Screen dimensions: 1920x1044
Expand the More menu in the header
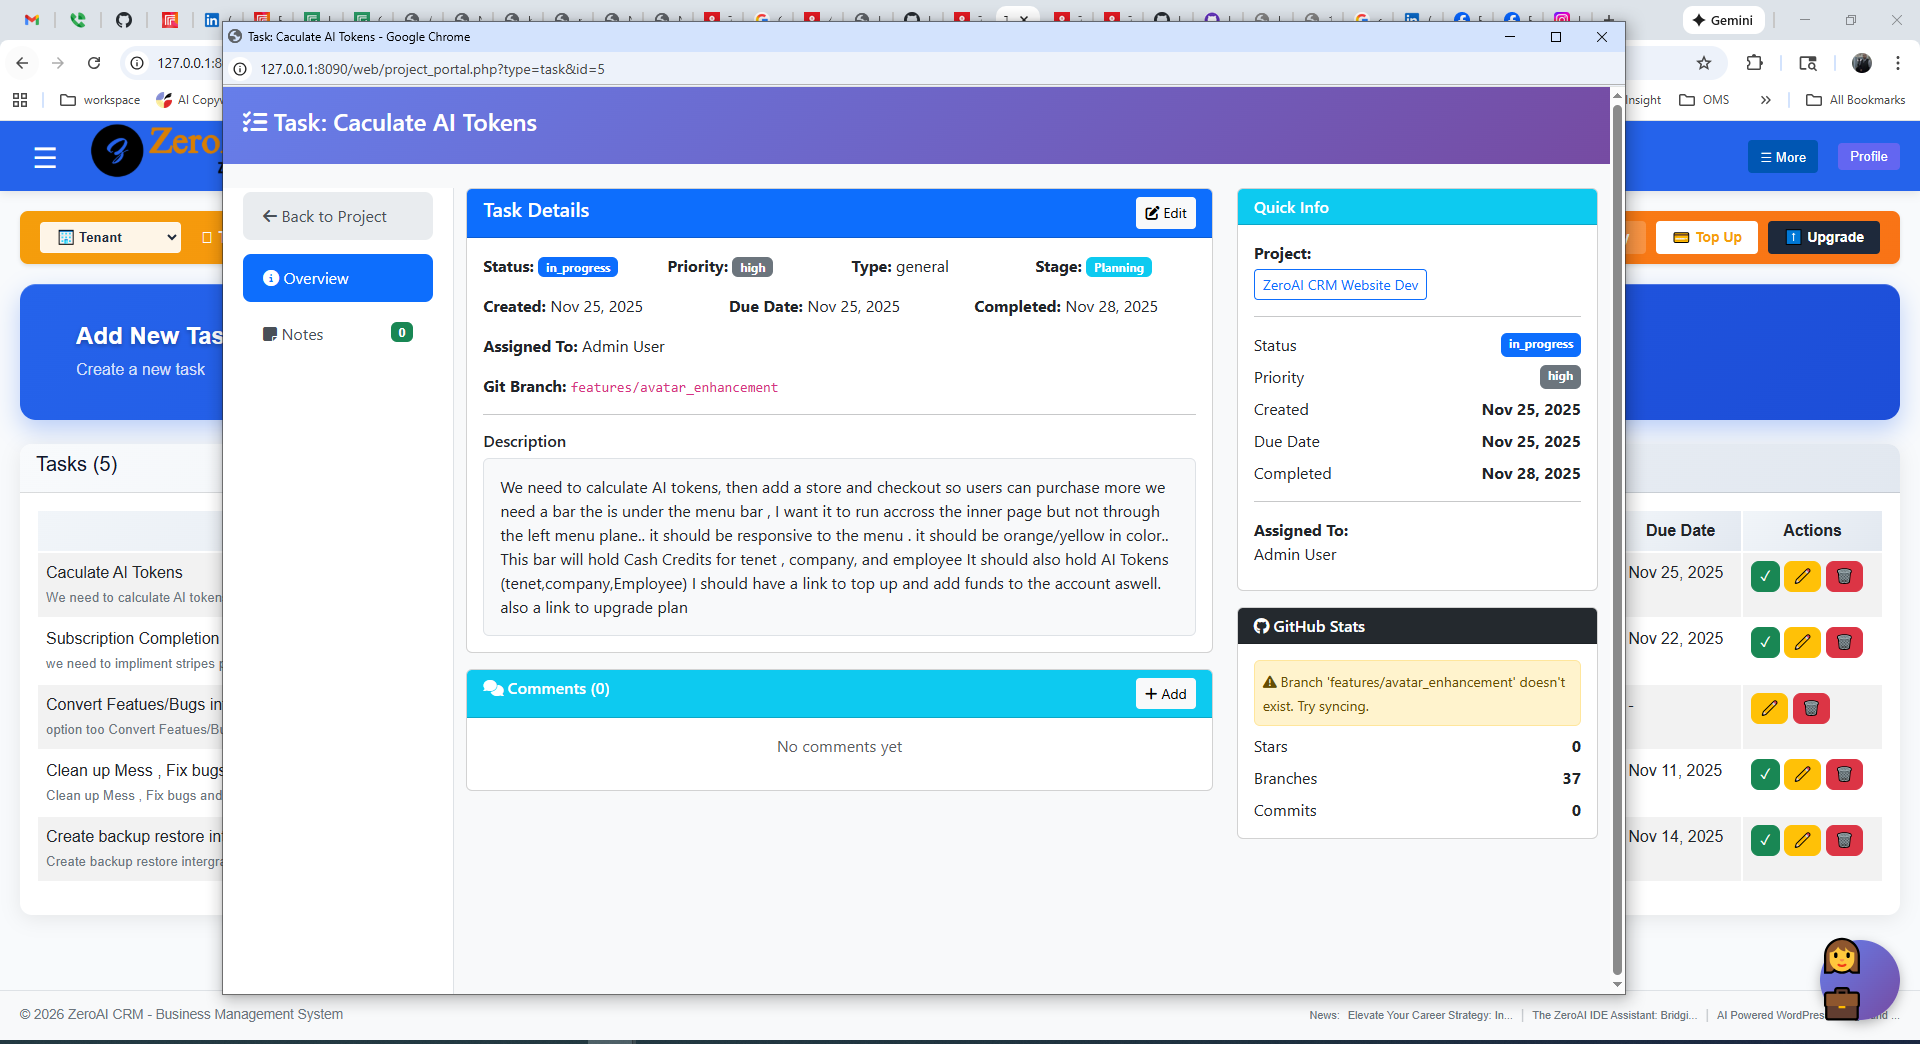[x=1782, y=157]
